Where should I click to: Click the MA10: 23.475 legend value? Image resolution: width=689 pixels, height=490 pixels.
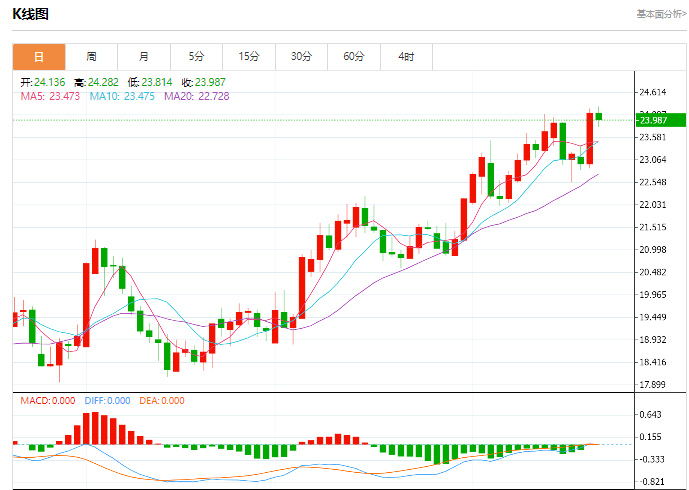coord(122,96)
